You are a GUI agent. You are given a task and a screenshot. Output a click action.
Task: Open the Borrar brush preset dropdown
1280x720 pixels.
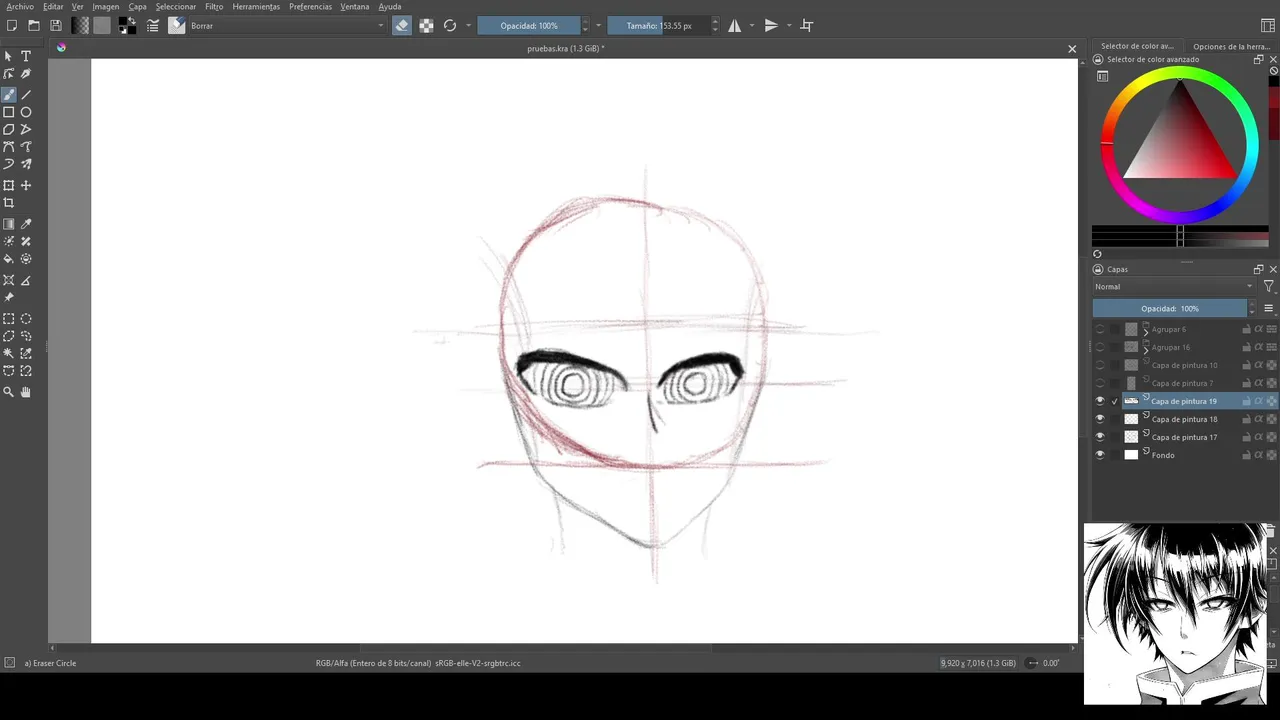pos(287,25)
